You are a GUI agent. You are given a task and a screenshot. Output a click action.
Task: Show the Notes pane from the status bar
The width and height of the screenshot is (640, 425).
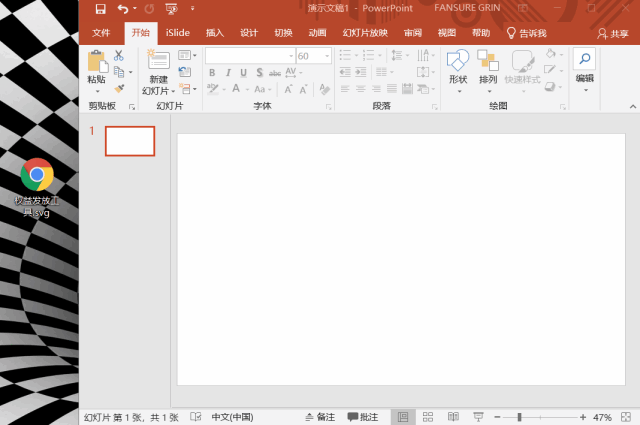[320, 416]
